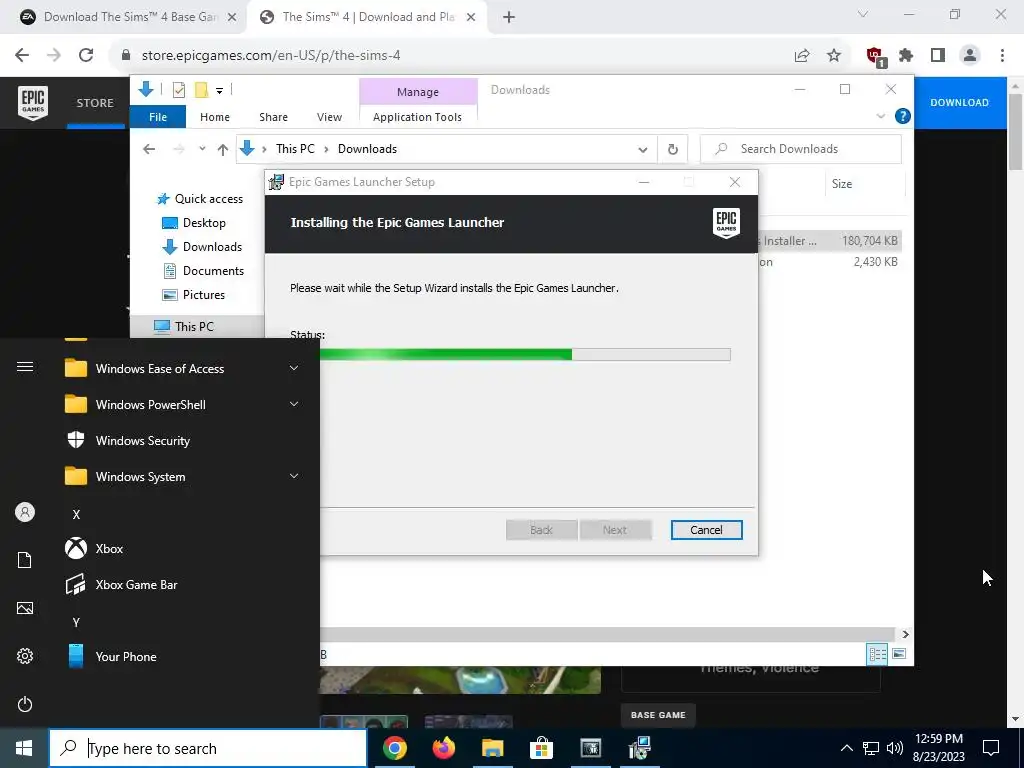The image size is (1024, 768).
Task: Open the Chrome profile avatar
Action: pyautogui.click(x=970, y=56)
